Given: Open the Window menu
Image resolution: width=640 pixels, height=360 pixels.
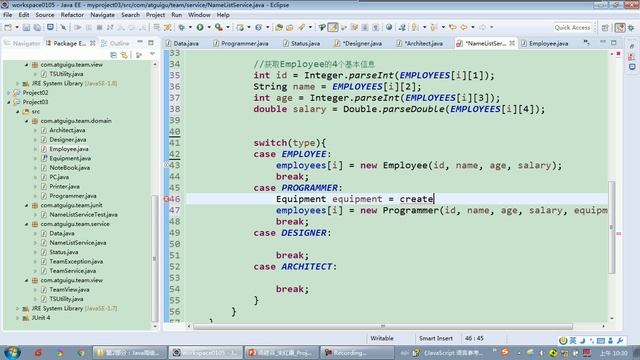Looking at the screenshot, I should click(199, 15).
